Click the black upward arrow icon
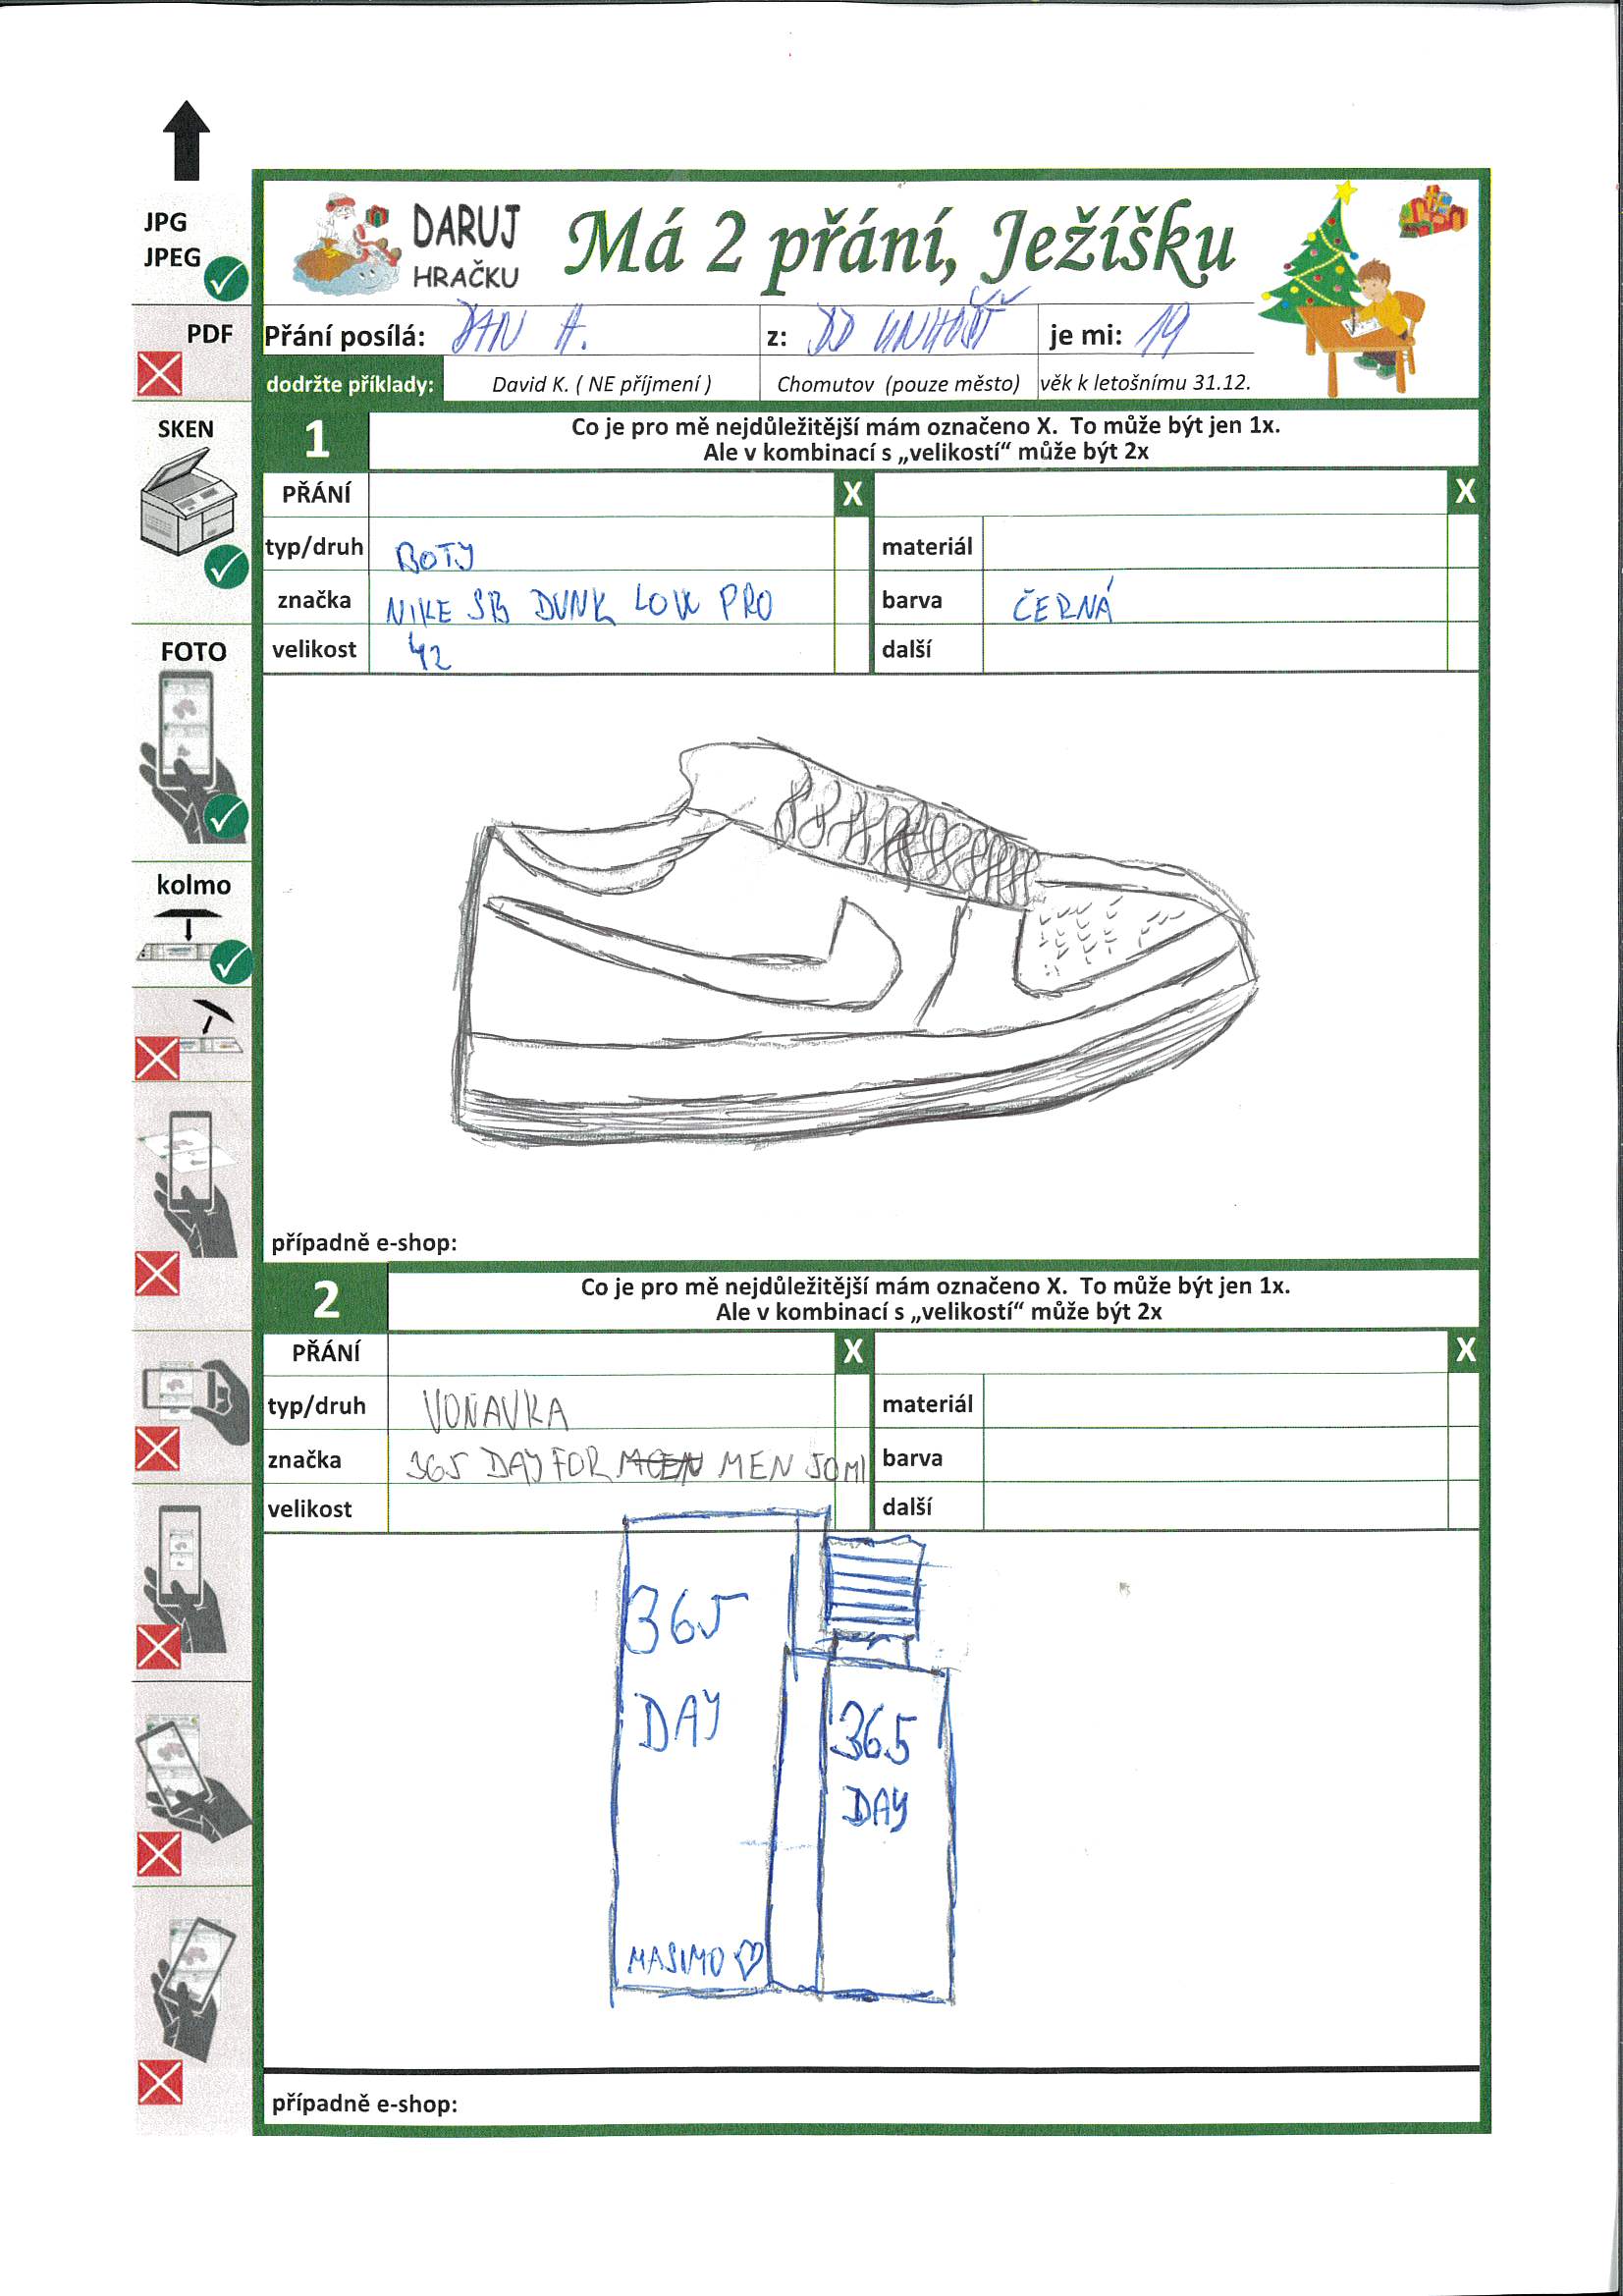The width and height of the screenshot is (1623, 2296). [186, 140]
